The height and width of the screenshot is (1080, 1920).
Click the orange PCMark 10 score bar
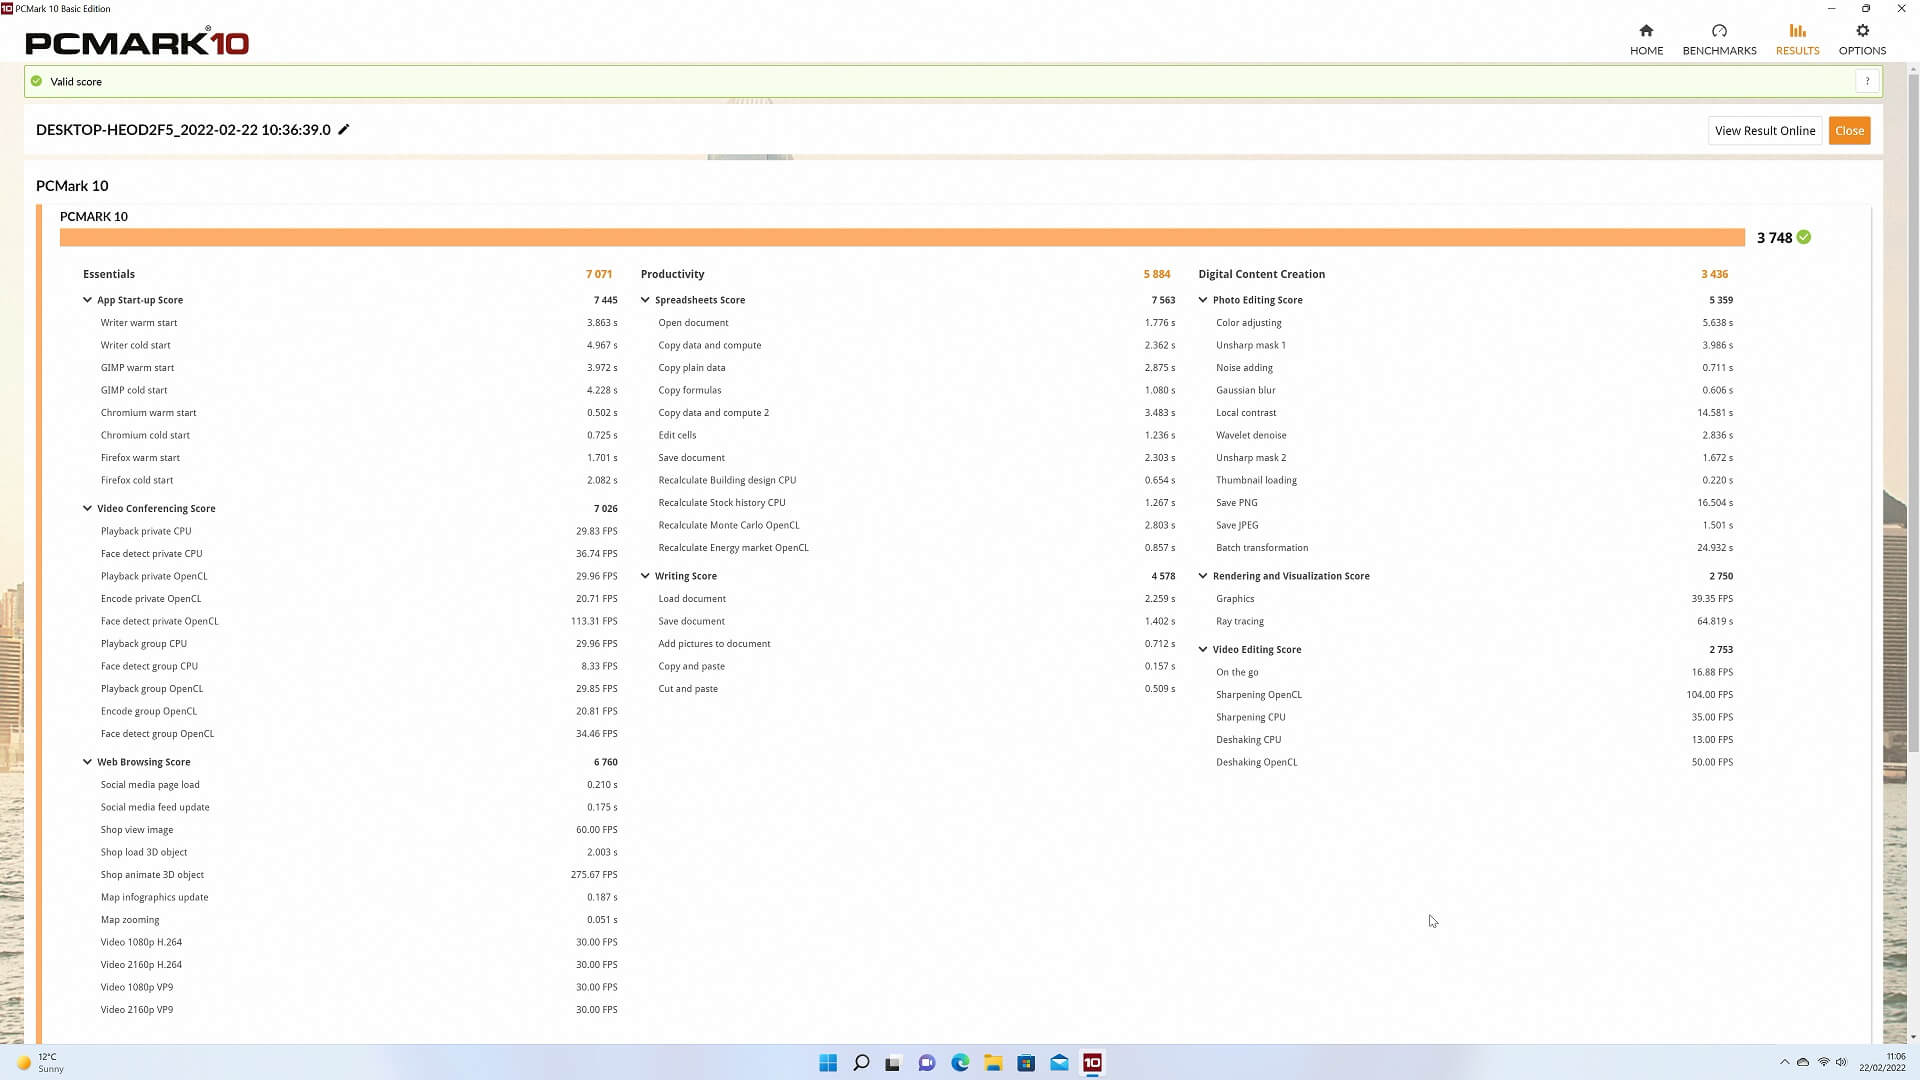(x=902, y=237)
